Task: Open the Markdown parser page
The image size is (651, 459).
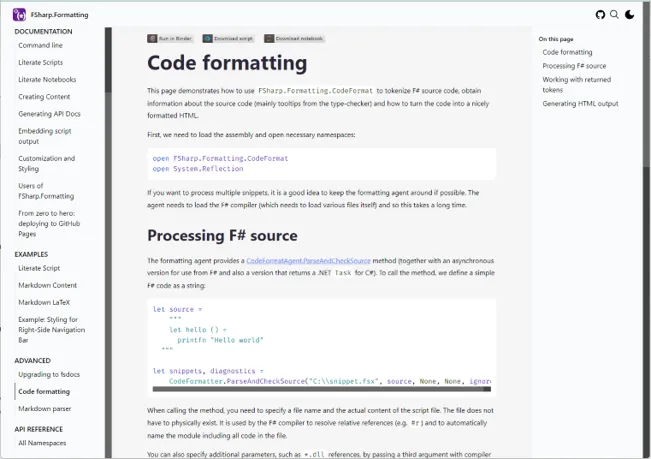Action: coord(45,409)
